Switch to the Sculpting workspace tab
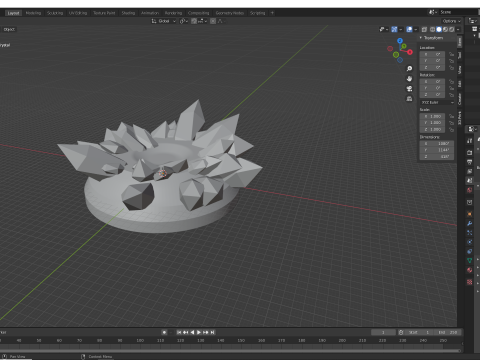 click(55, 13)
